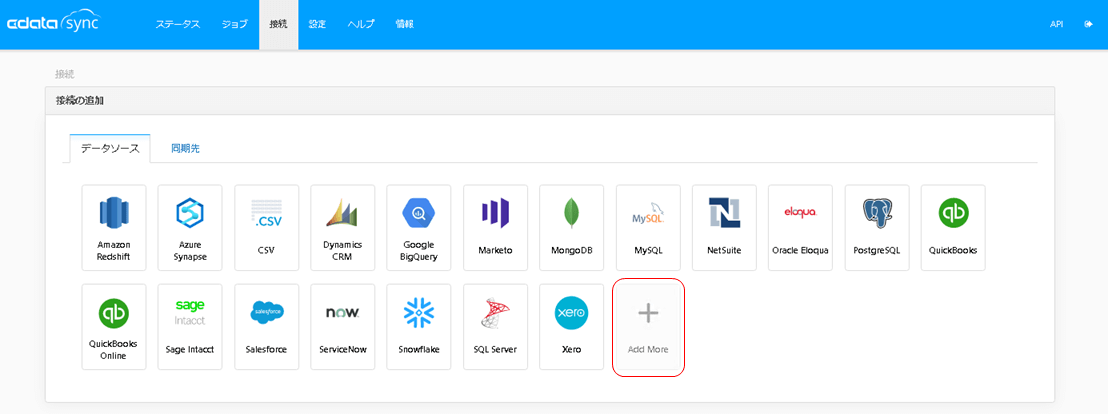Select the QuickBooks Online connector

point(114,326)
